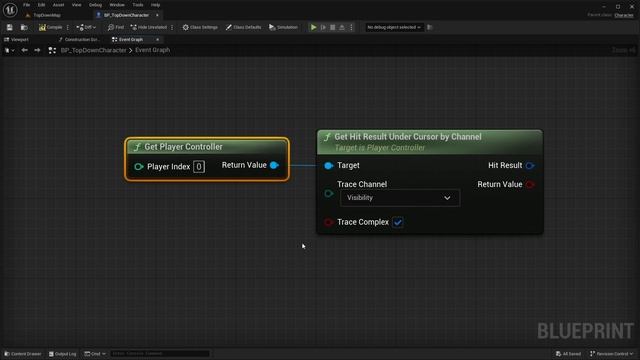Open the Output Log
640x360 pixels.
[62, 354]
